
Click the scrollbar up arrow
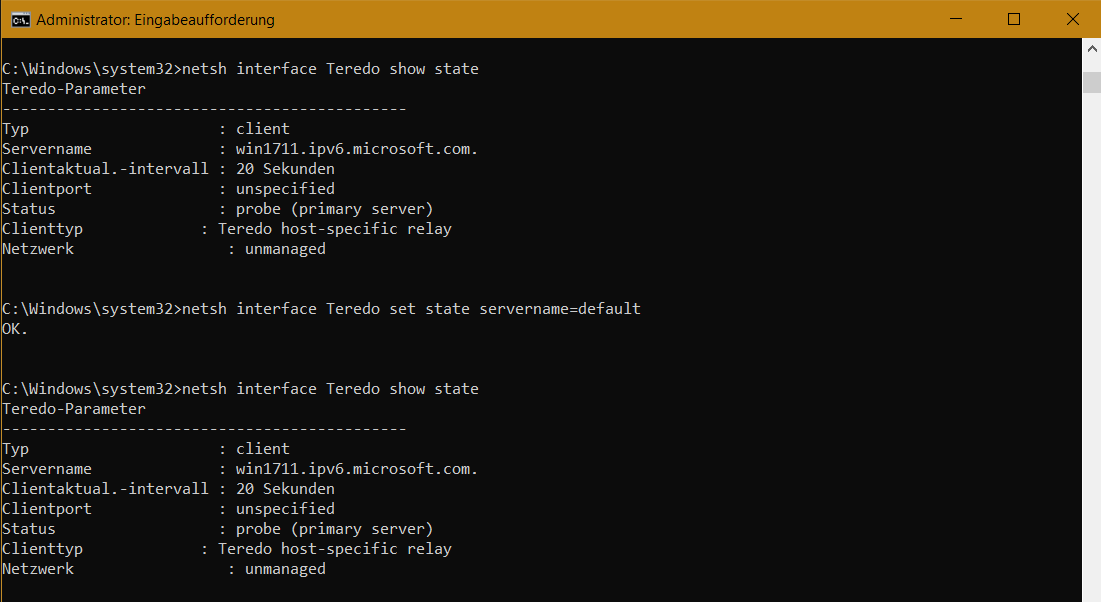(x=1092, y=49)
